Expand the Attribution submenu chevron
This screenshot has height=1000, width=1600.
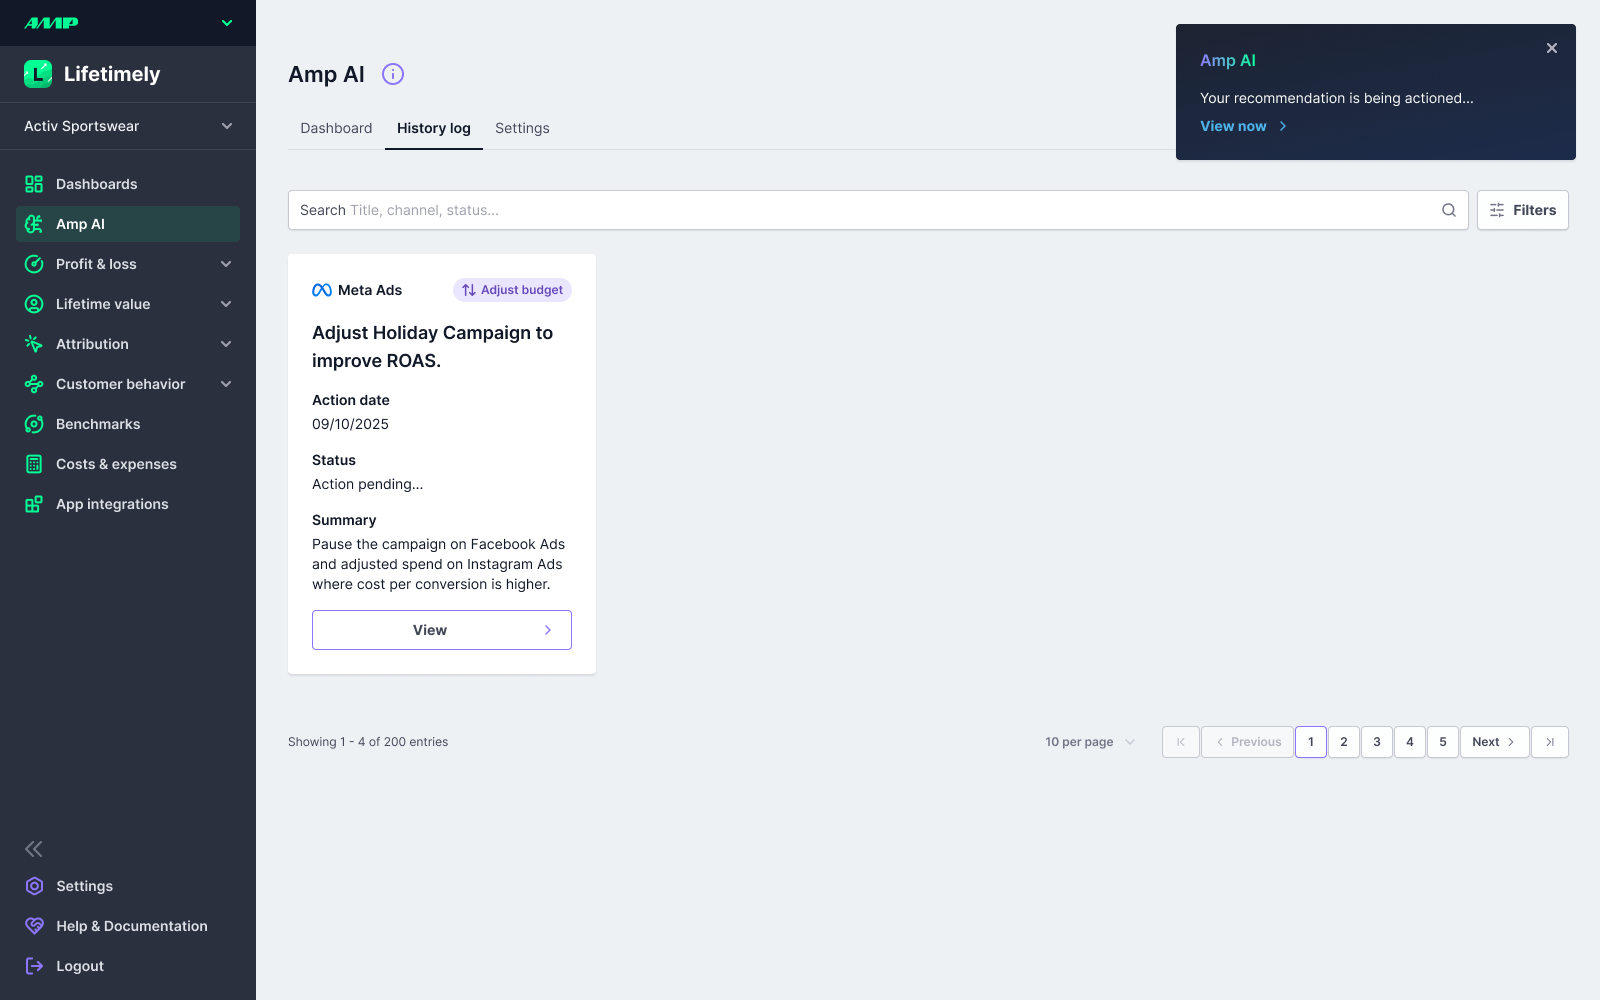pos(226,344)
